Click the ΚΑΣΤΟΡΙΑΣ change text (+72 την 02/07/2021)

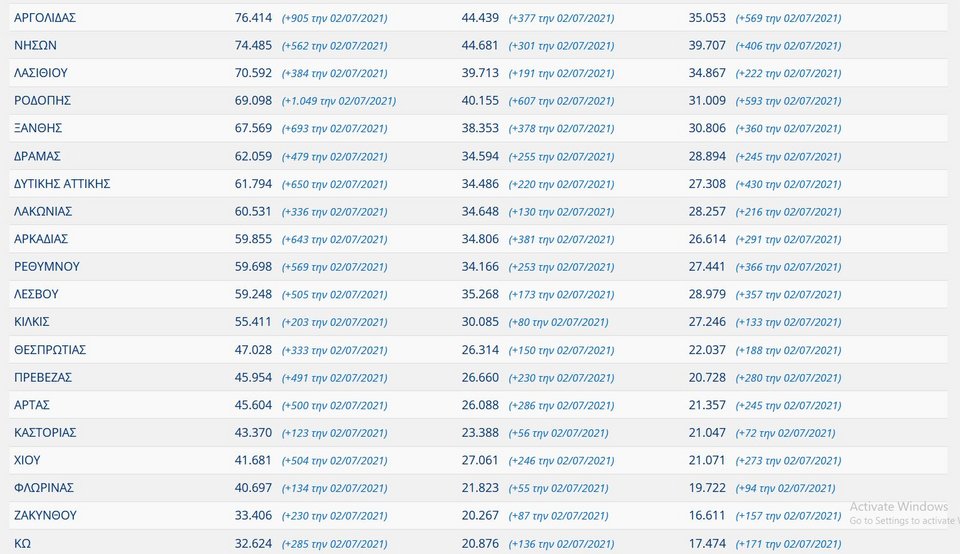point(786,433)
